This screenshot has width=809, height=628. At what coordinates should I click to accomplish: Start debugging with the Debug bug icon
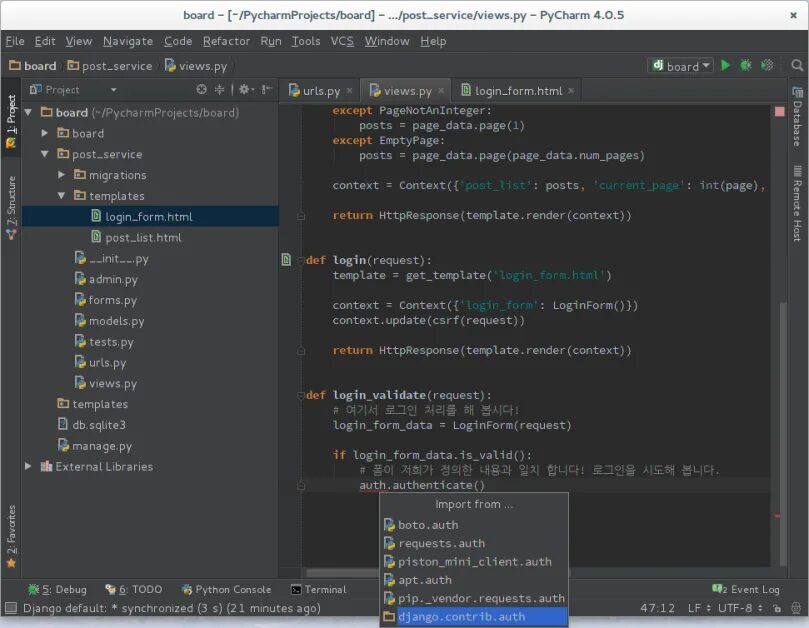click(746, 65)
